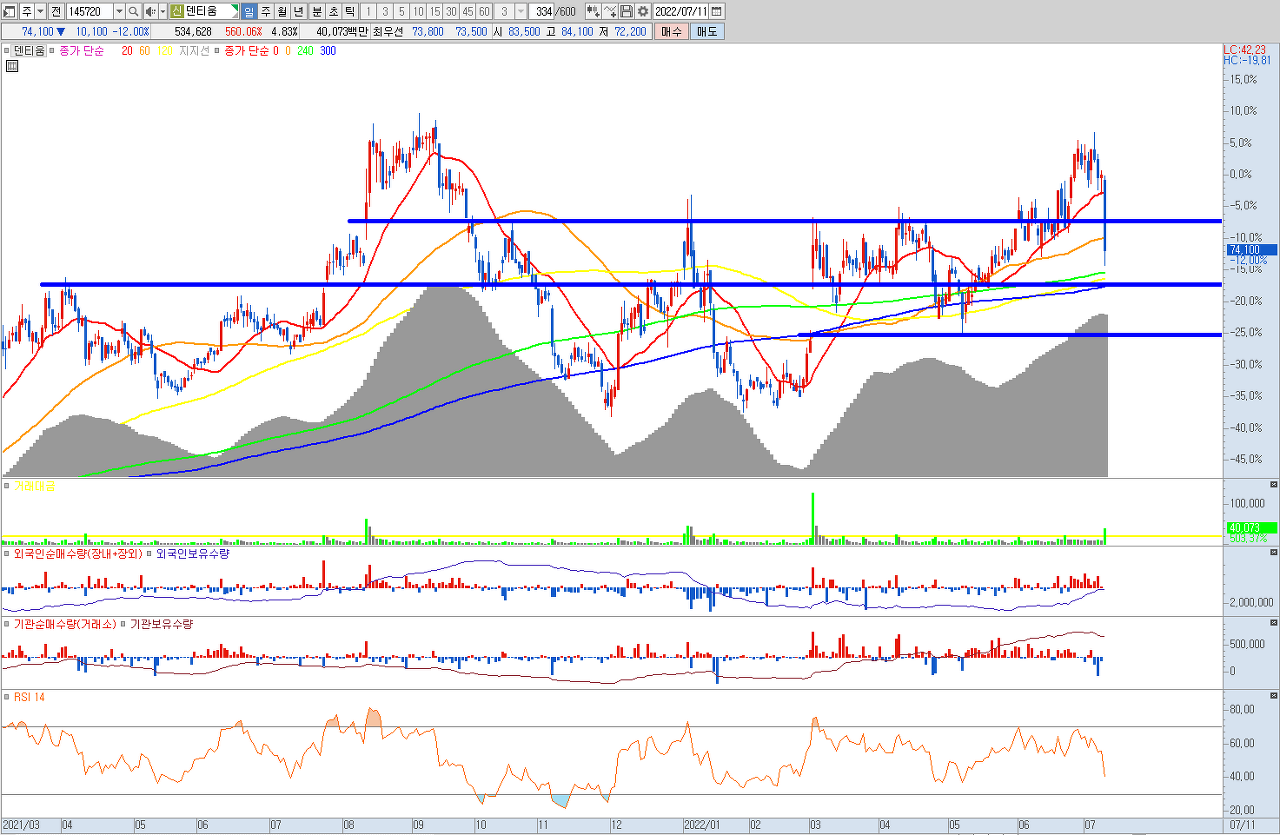Choose the 30 interval preset button
Image resolution: width=1280 pixels, height=835 pixels.
coord(451,11)
